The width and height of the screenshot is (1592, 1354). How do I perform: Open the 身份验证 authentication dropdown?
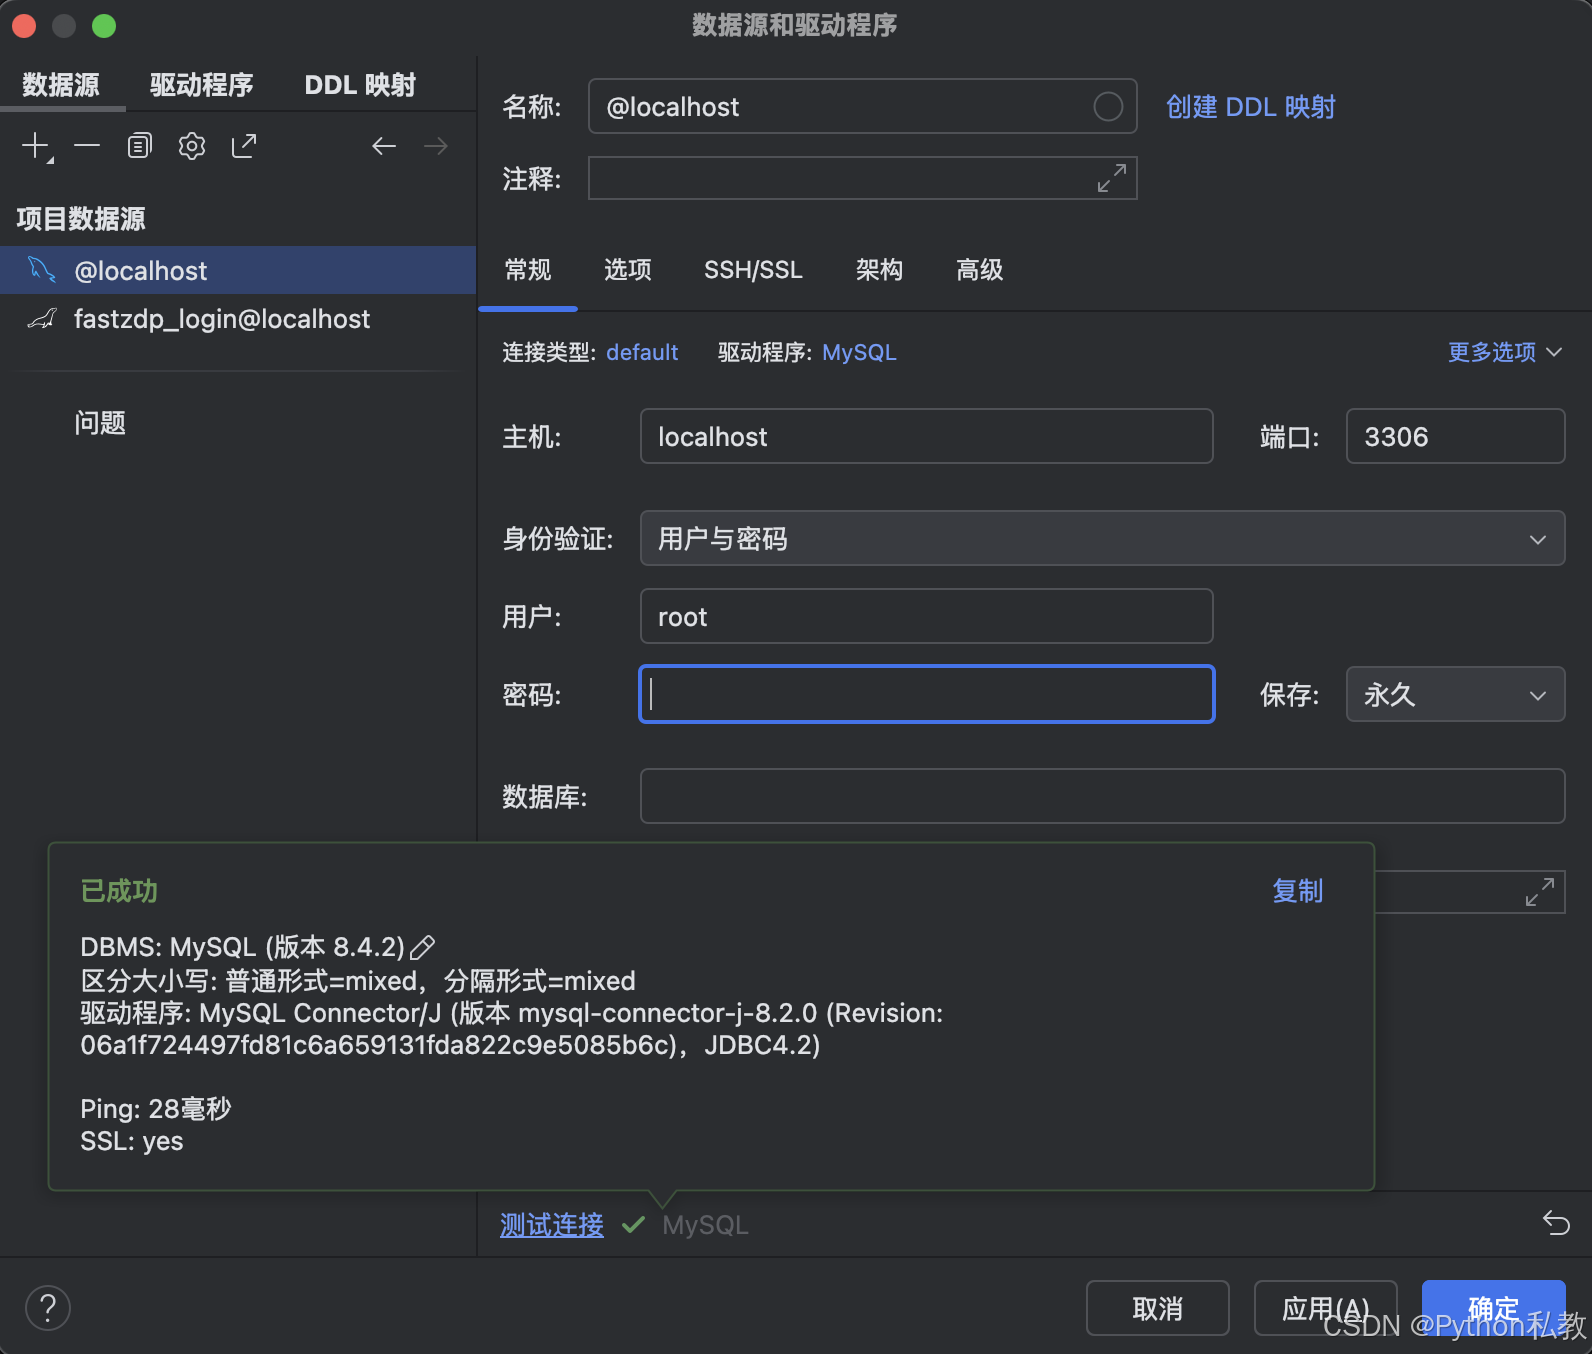coord(1102,539)
